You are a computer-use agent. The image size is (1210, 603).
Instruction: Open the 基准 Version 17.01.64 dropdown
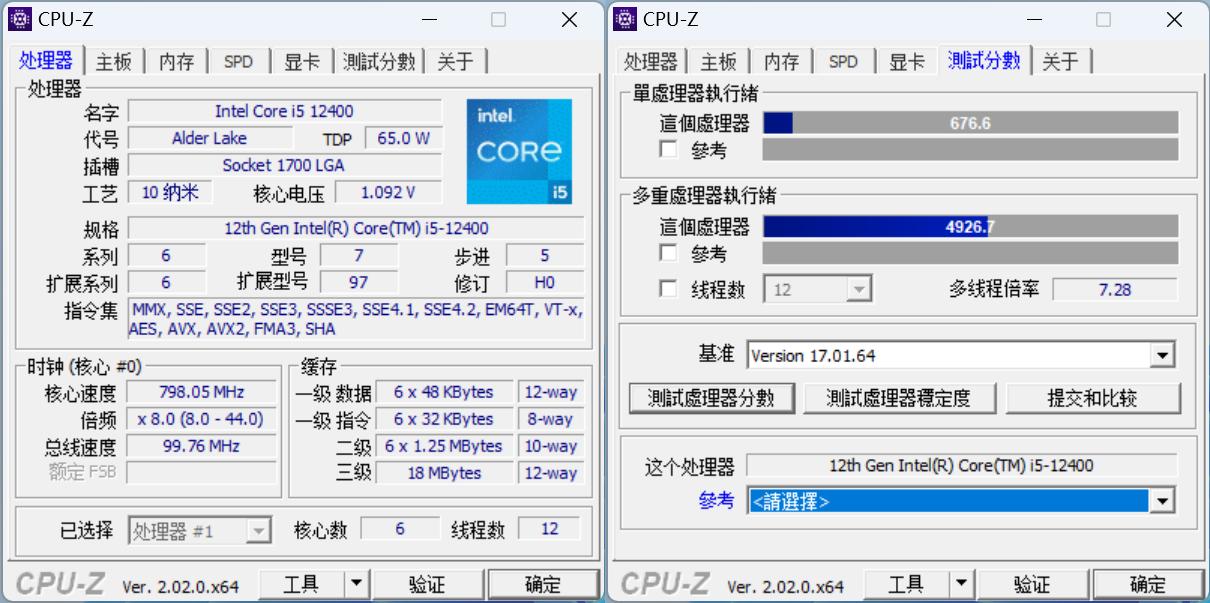click(1161, 354)
